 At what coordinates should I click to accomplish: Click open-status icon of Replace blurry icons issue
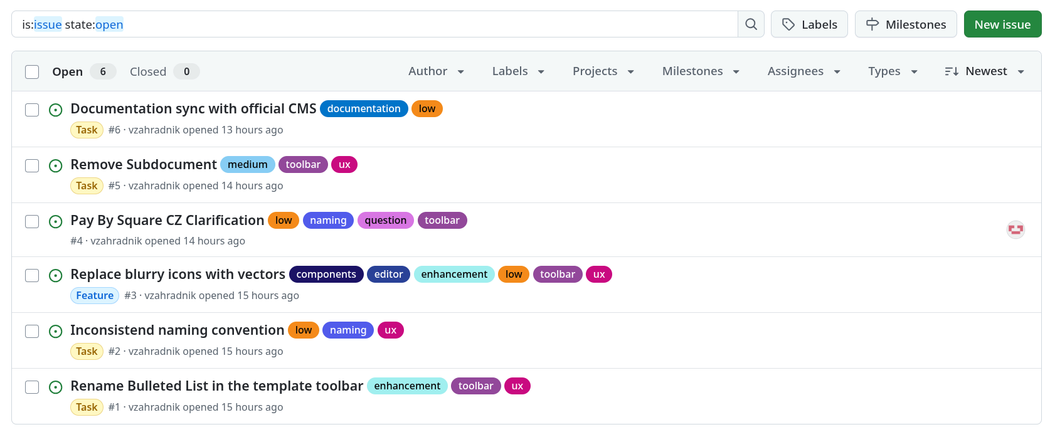[x=56, y=275]
